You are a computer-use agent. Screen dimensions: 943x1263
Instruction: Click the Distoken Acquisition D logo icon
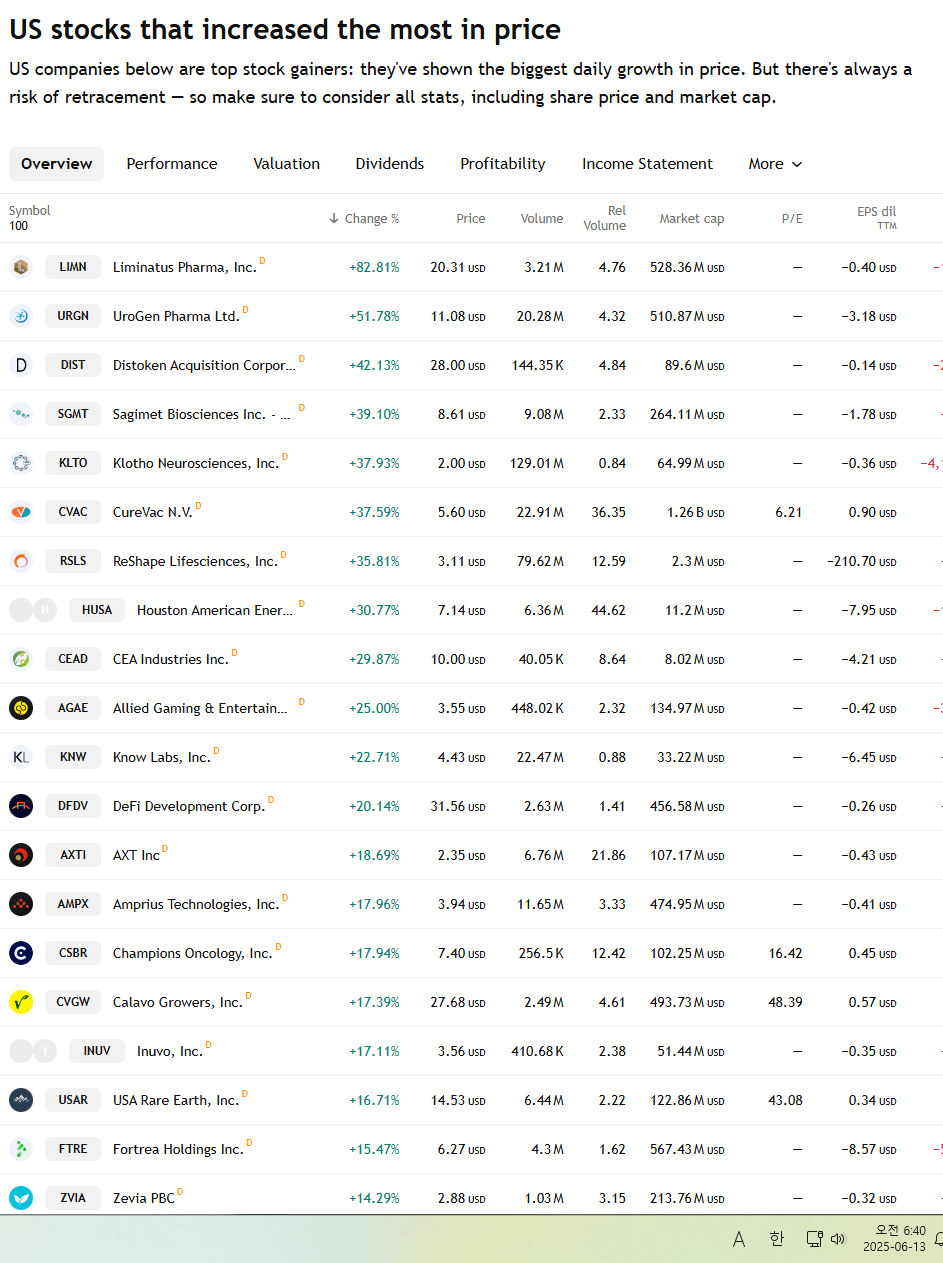(x=21, y=365)
